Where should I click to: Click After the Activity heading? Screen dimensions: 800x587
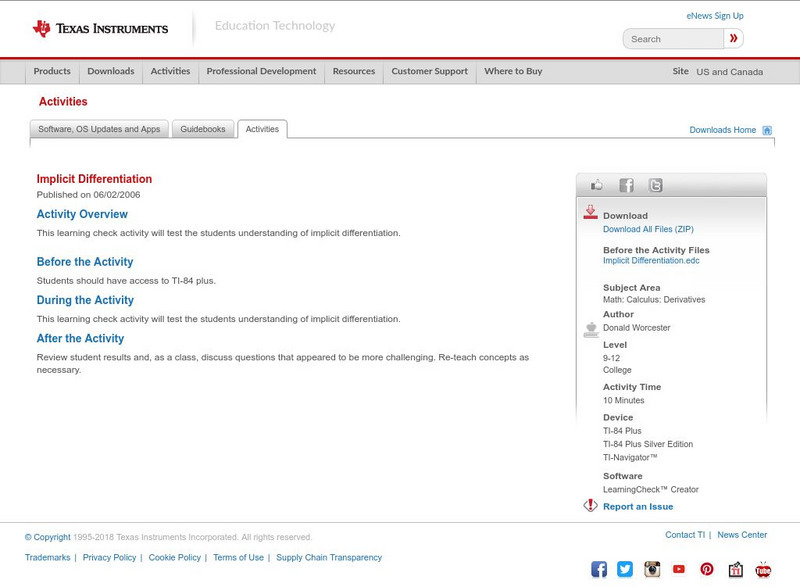[80, 338]
